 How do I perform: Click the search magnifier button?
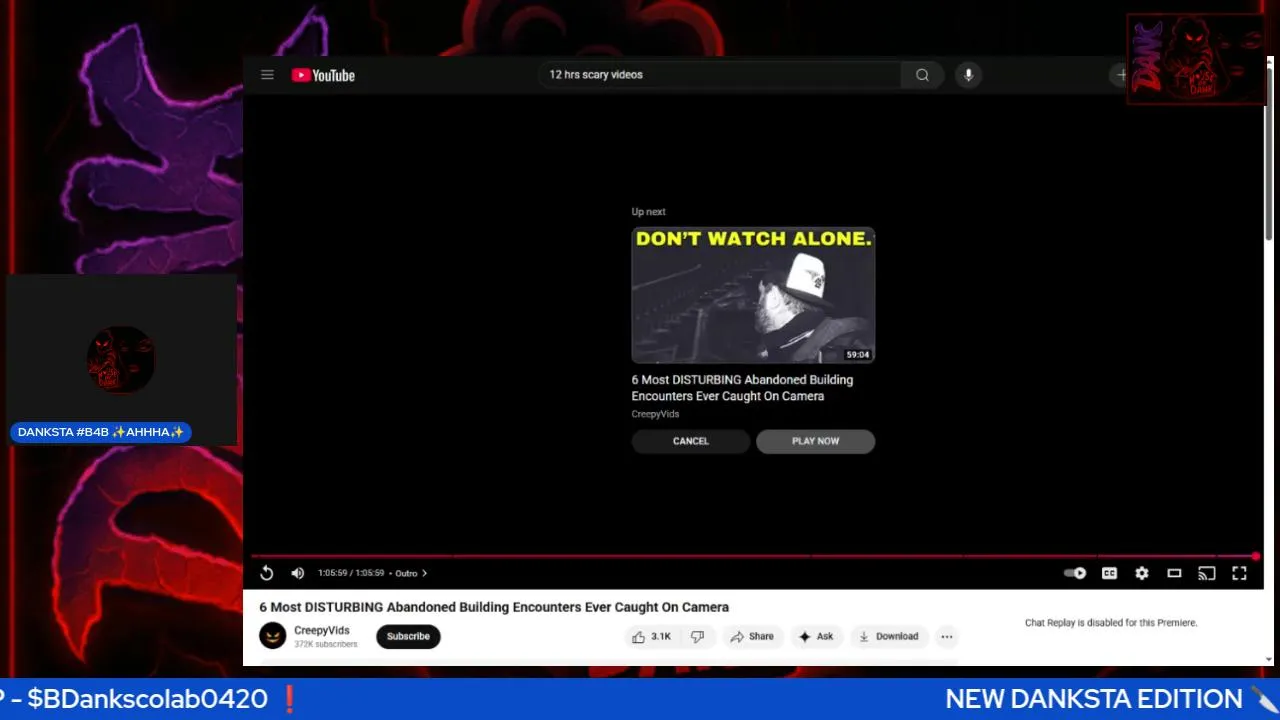(x=922, y=75)
